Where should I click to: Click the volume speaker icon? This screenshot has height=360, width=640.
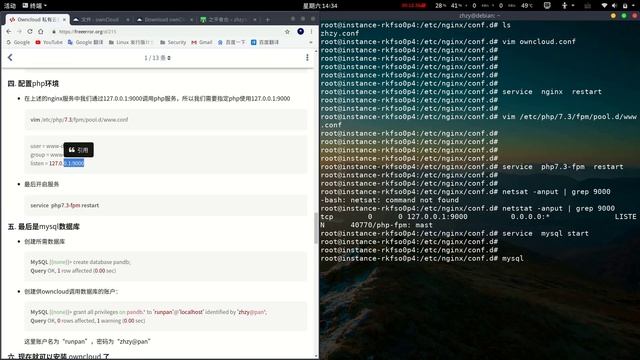coord(615,6)
